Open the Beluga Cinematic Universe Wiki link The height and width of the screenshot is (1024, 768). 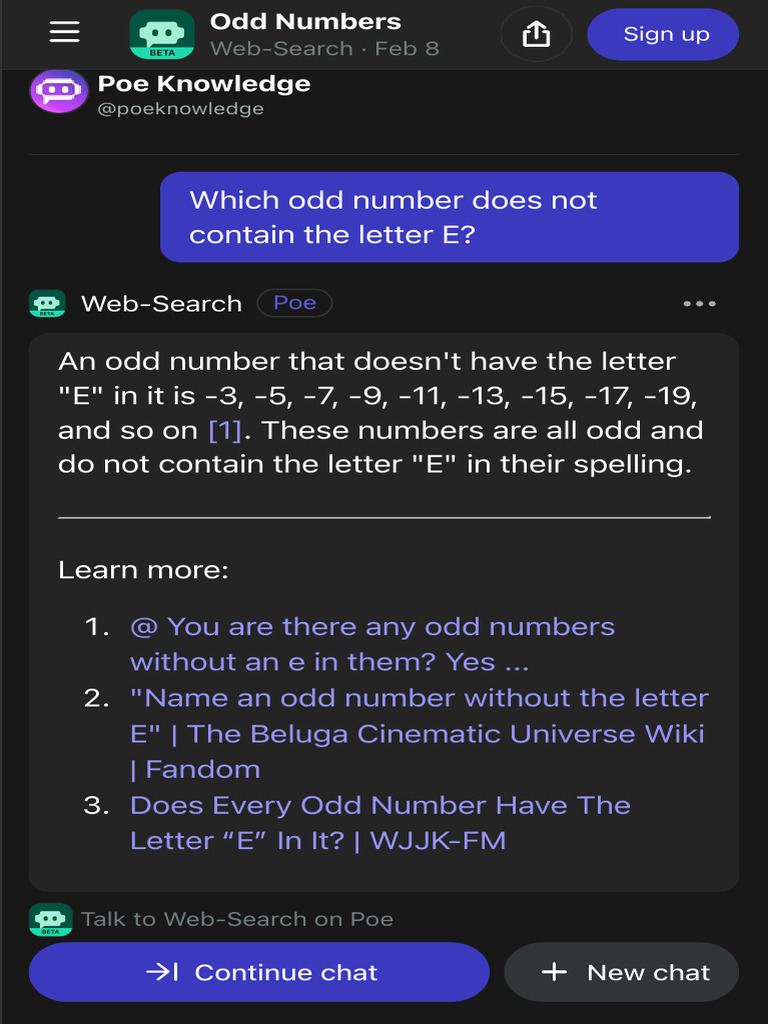click(x=418, y=733)
